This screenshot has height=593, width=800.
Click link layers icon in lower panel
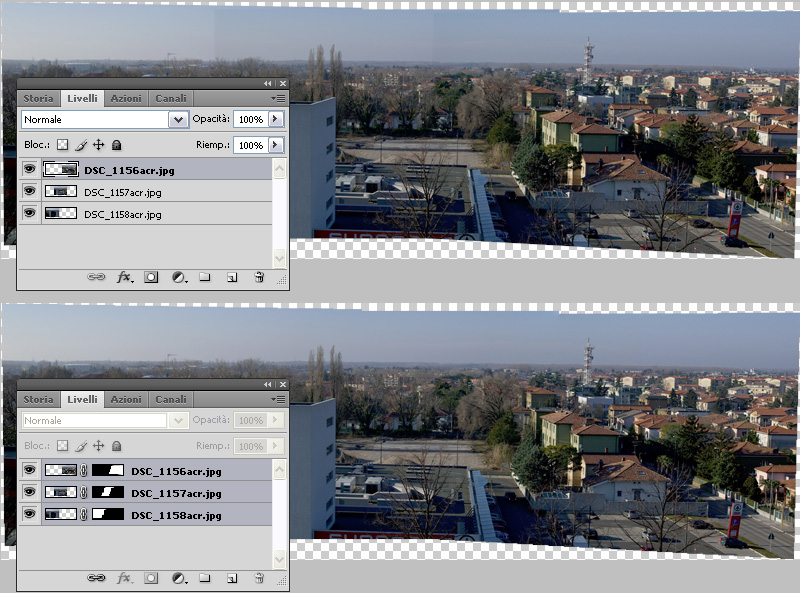[97, 578]
